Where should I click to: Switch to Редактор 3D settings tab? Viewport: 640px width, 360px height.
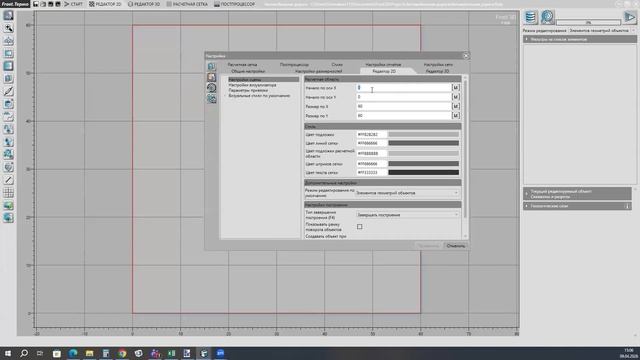437,71
